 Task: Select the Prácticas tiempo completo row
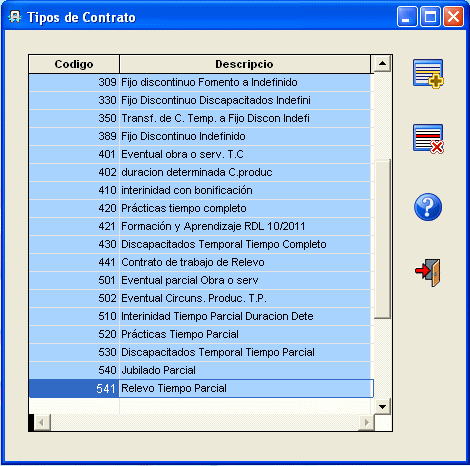pyautogui.click(x=200, y=208)
